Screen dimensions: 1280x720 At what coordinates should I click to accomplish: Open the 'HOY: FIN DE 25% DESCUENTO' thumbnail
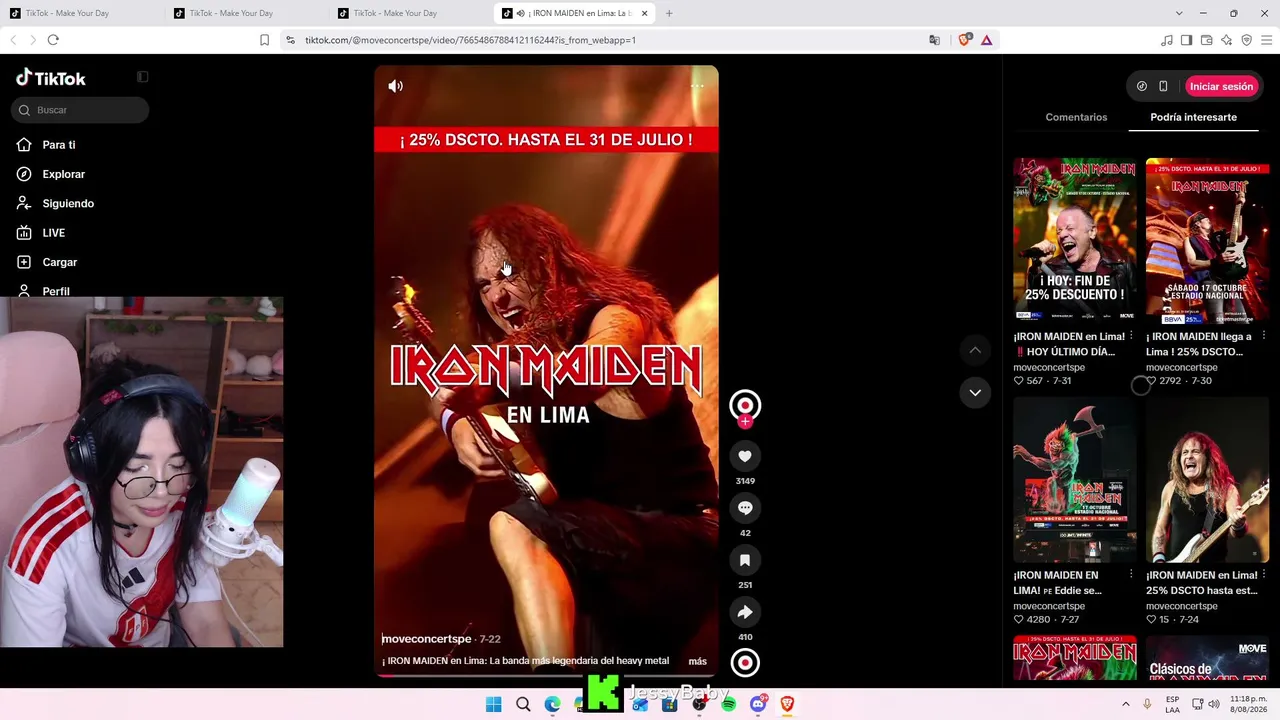click(1075, 240)
